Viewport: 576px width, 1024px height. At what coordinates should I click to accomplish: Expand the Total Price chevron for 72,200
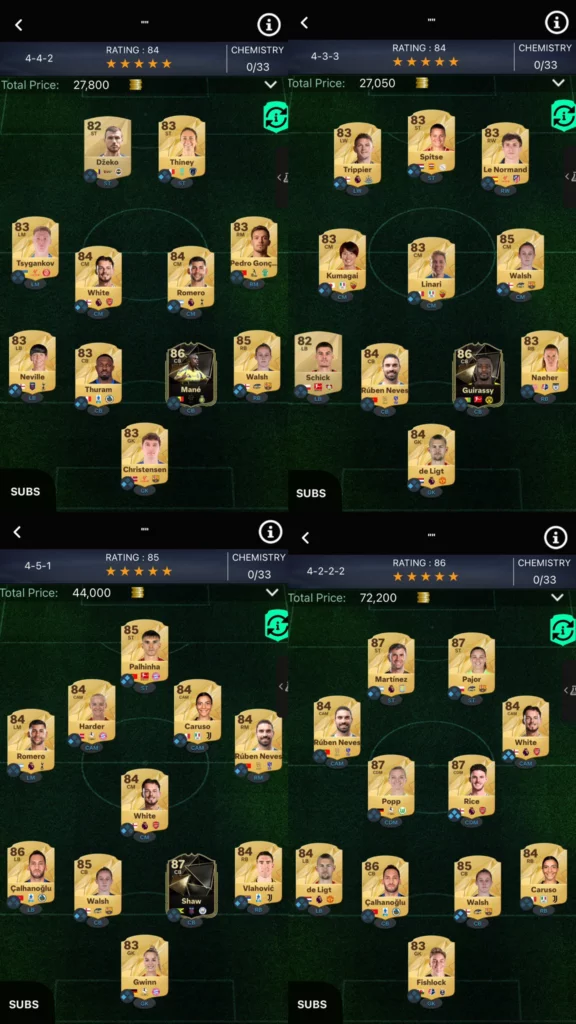tap(557, 598)
